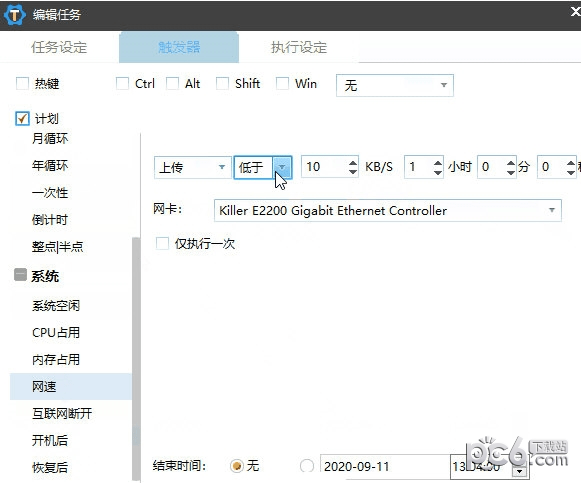581x483 pixels.
Task: Open the 网卡 network adapter dropdown
Action: click(388, 210)
